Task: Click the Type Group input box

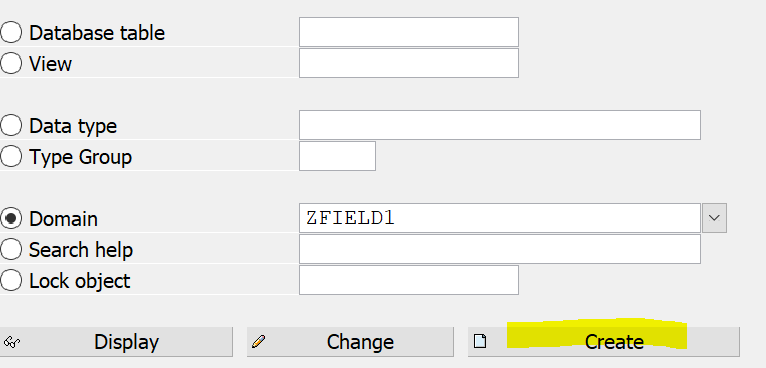Action: (x=337, y=156)
